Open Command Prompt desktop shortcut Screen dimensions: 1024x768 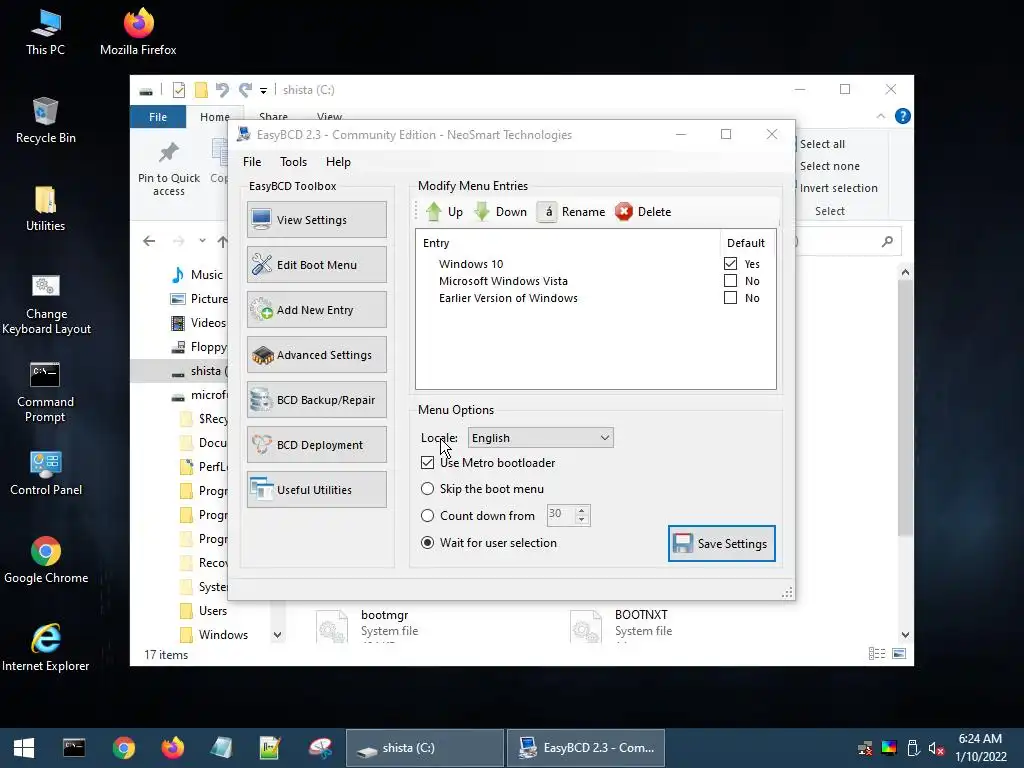coord(45,392)
